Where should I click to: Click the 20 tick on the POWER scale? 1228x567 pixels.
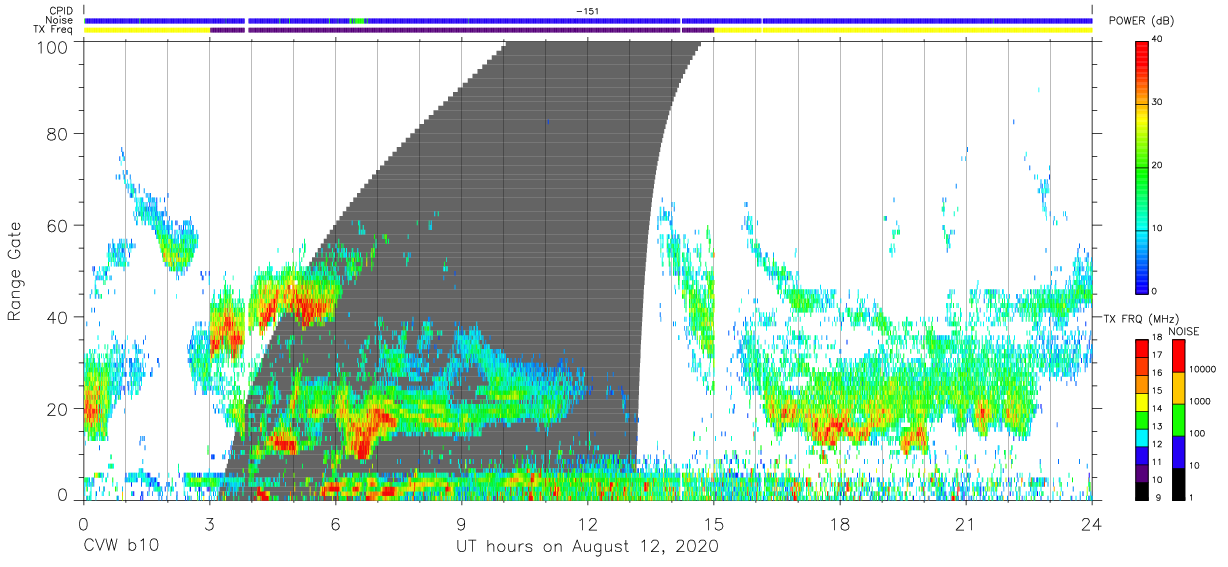(1157, 166)
